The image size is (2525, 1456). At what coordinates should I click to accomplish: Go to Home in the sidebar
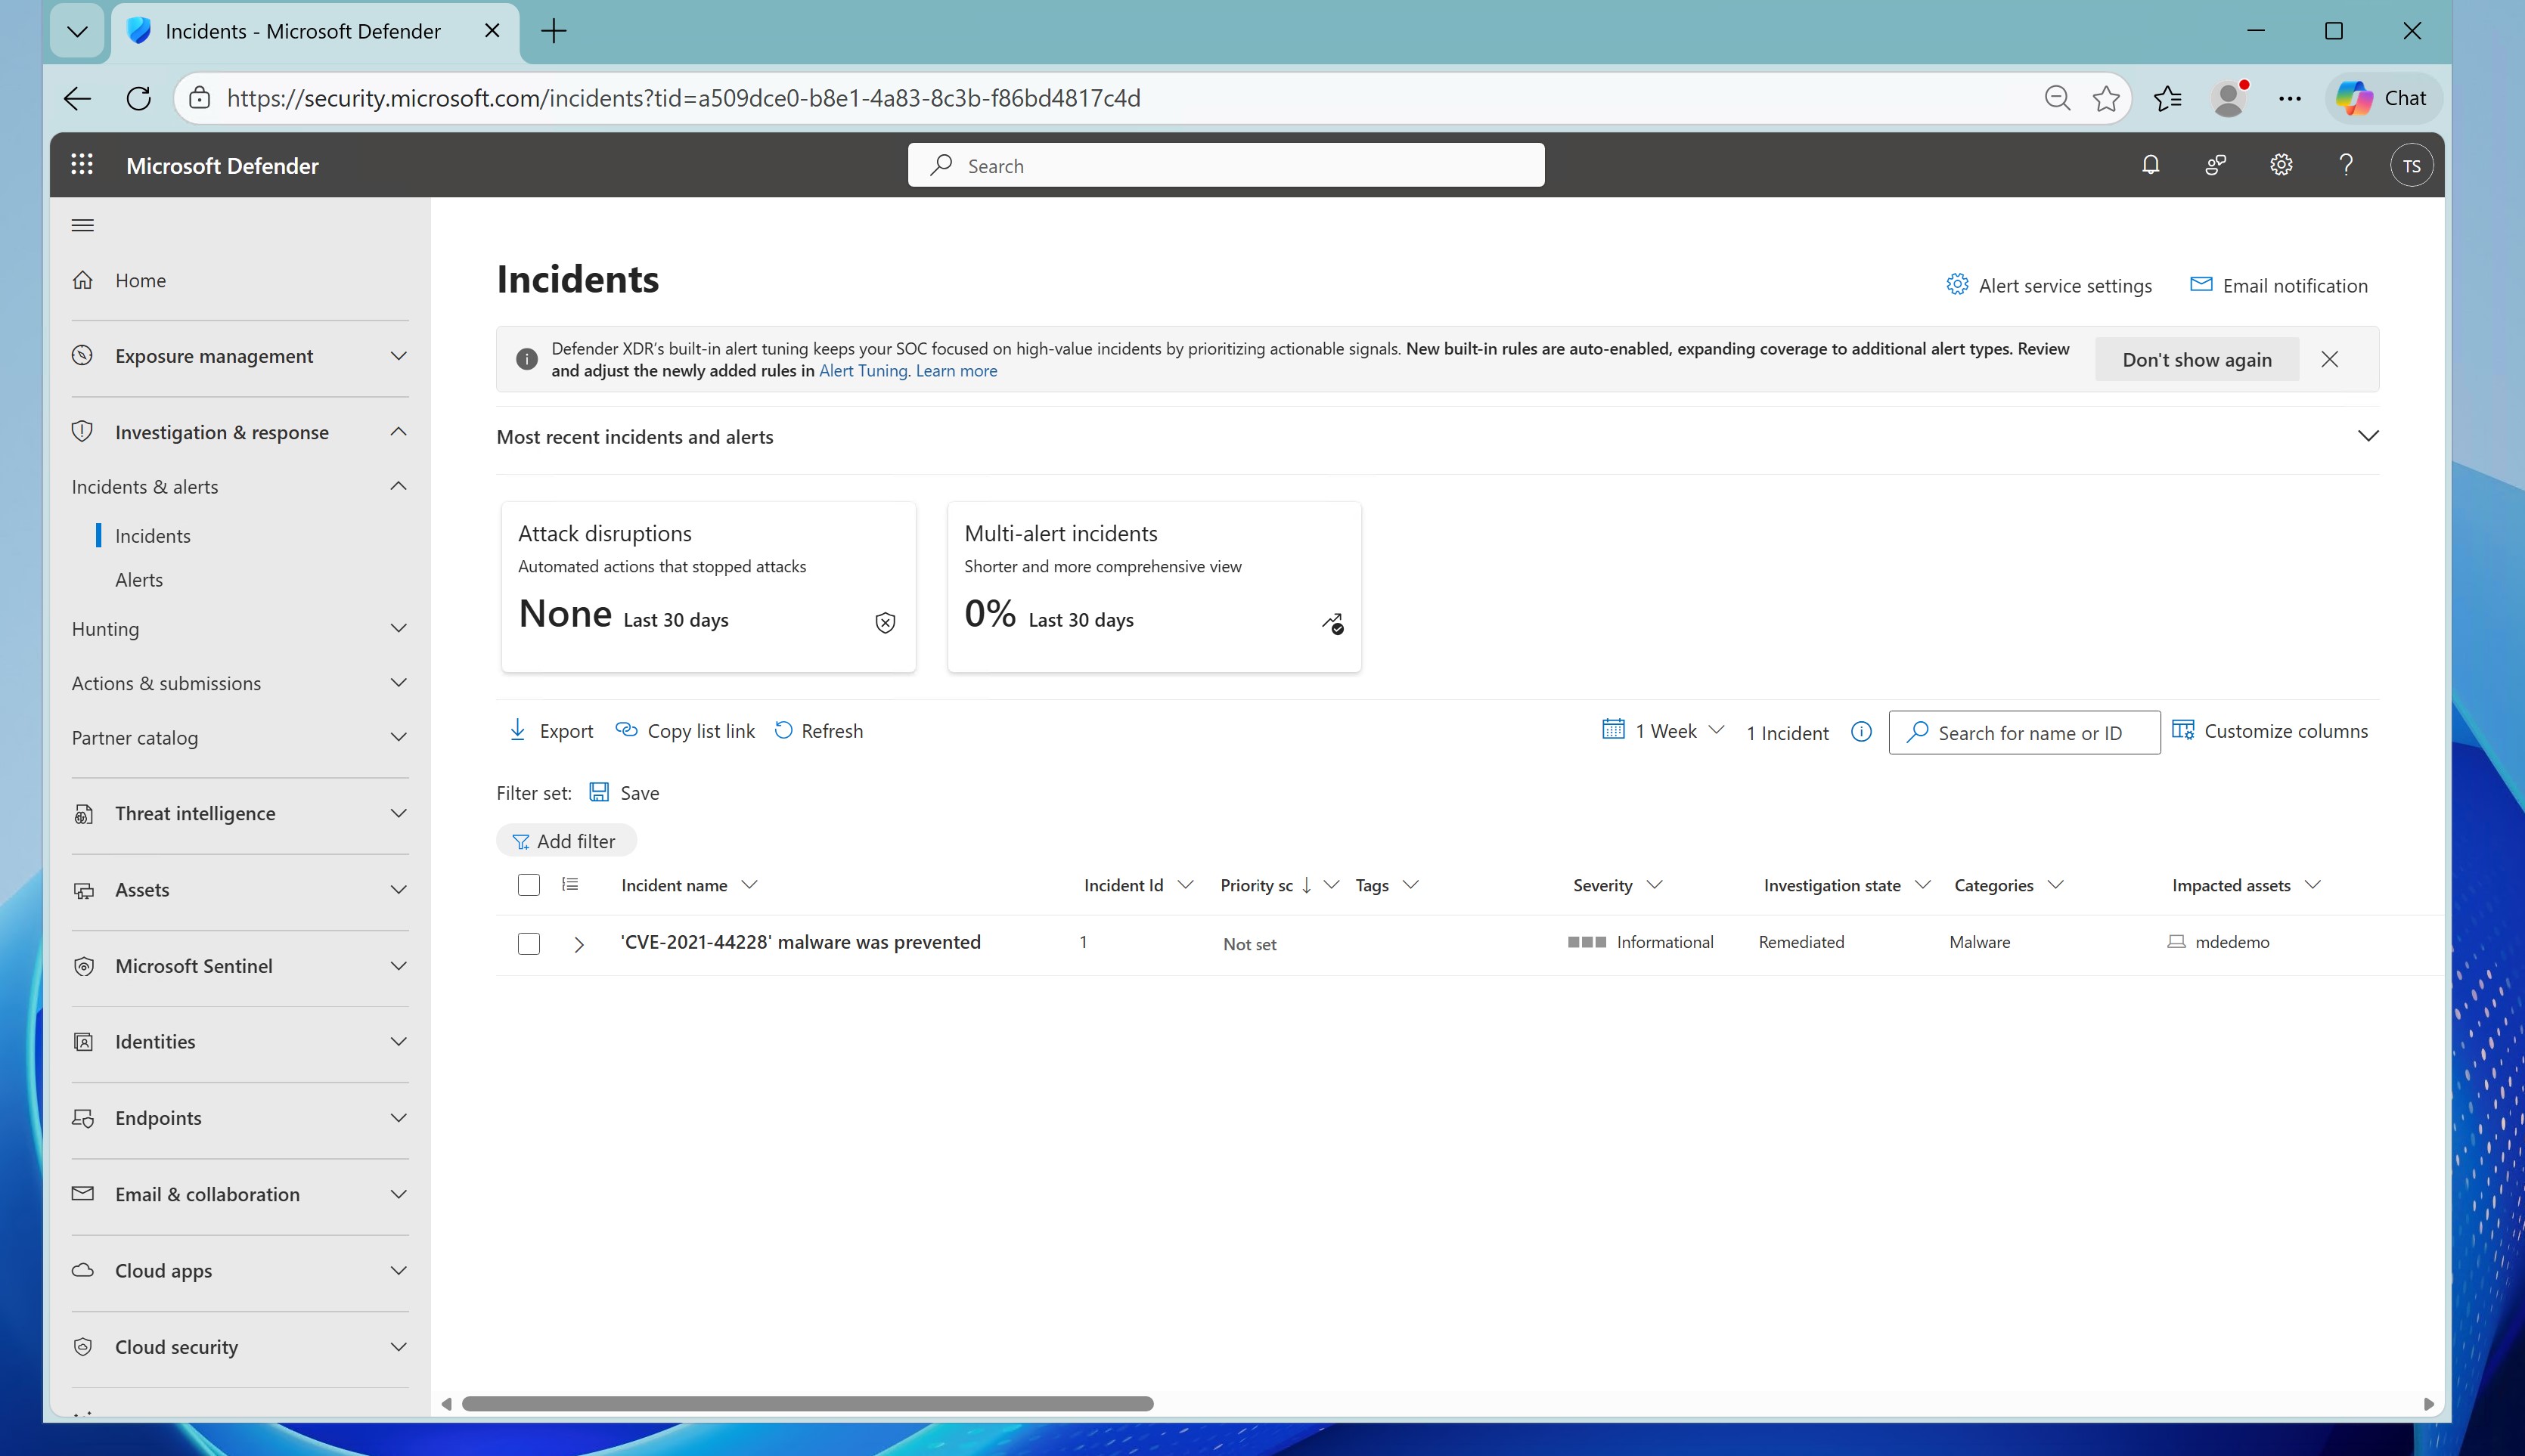click(x=140, y=281)
